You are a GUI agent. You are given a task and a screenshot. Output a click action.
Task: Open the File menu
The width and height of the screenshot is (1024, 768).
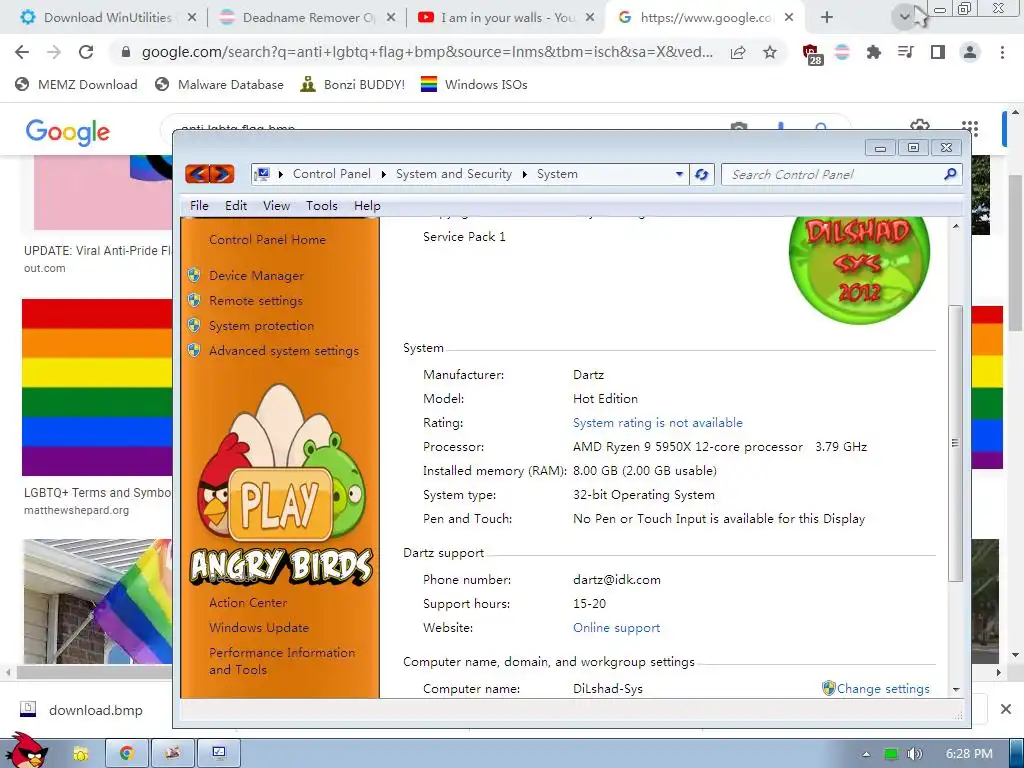point(199,206)
